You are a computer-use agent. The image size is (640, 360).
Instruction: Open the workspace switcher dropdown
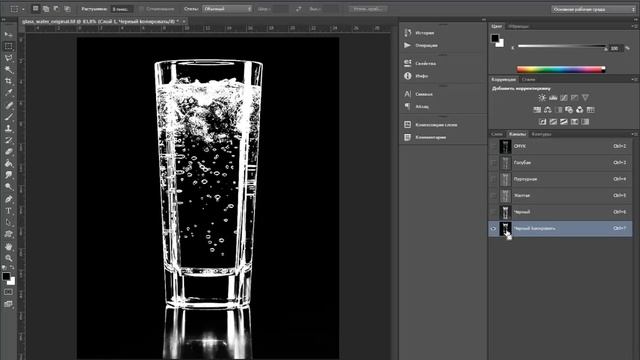[593, 9]
